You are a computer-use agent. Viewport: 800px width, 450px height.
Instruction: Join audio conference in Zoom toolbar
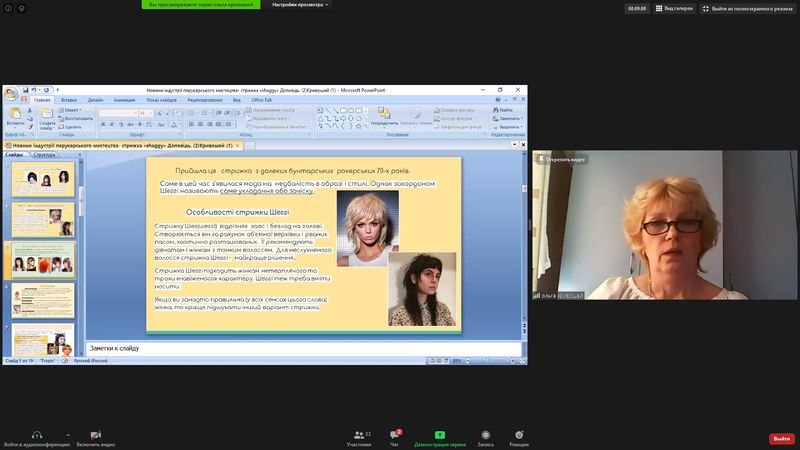click(37, 438)
